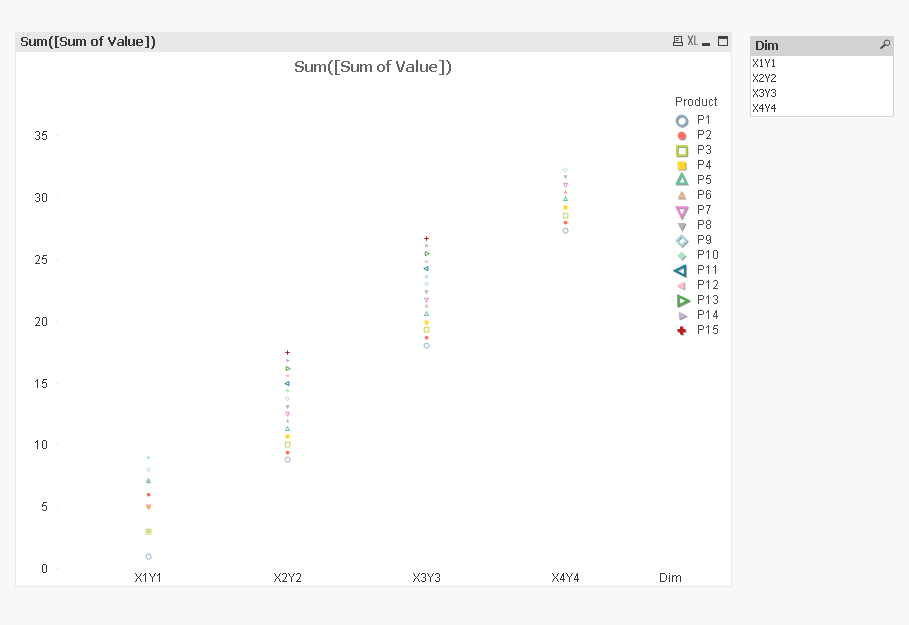The height and width of the screenshot is (625, 909).
Task: Click the Print chart icon
Action: (x=680, y=42)
